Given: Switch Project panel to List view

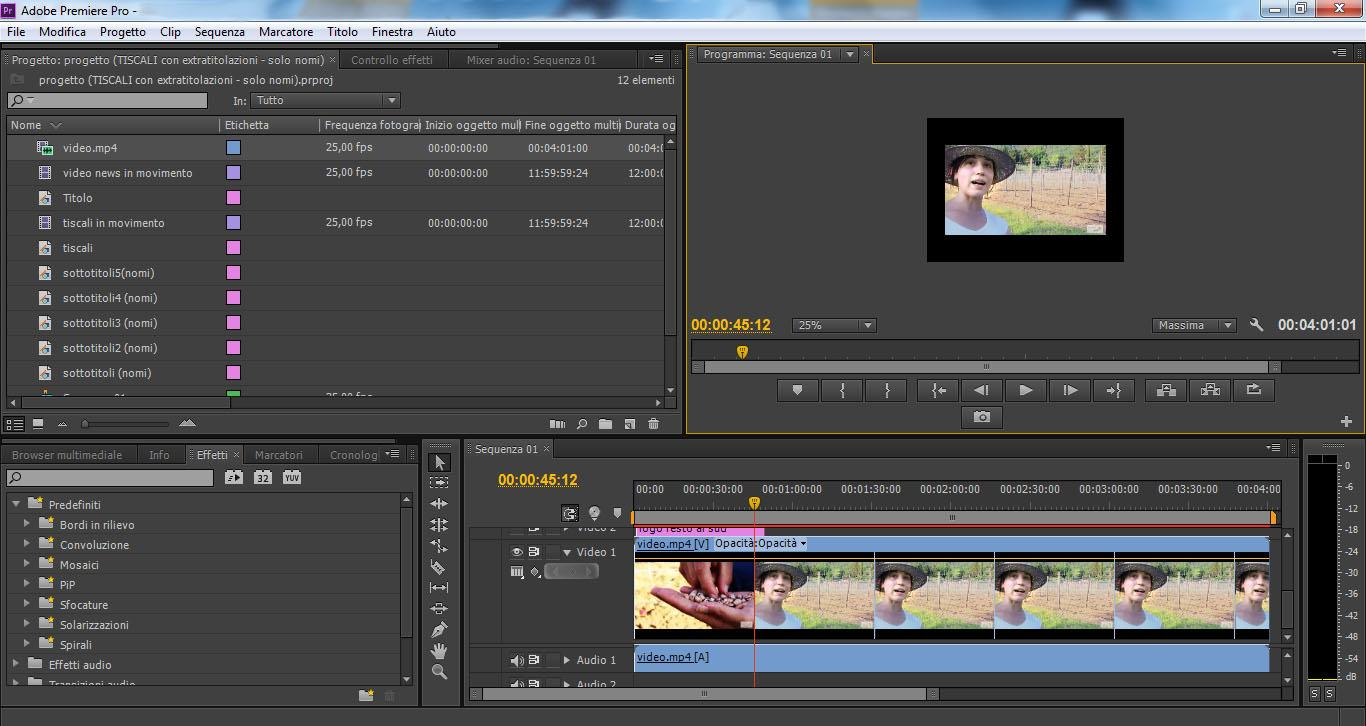Looking at the screenshot, I should pos(15,424).
